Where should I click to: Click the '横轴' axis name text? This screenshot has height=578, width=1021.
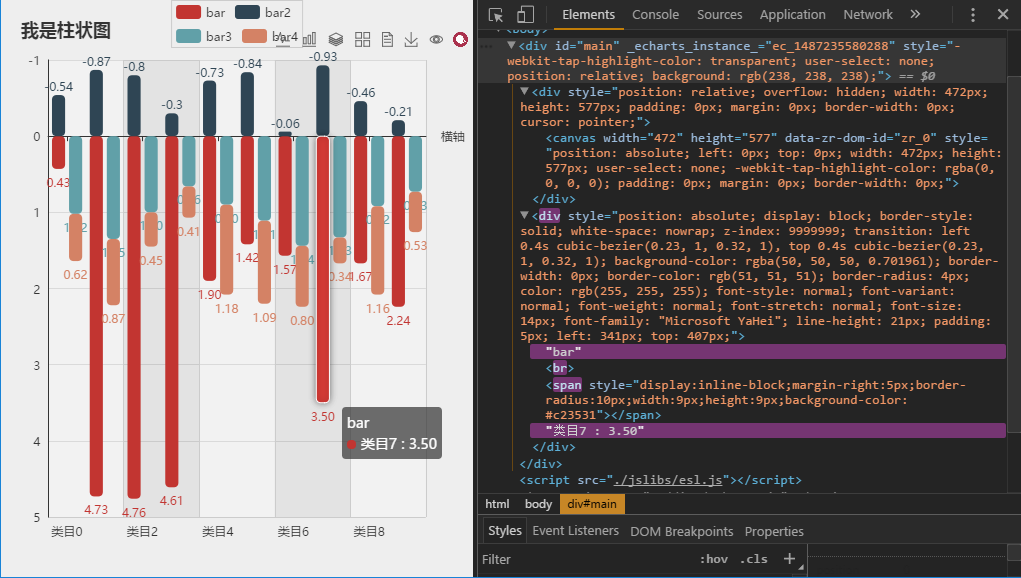pos(453,137)
